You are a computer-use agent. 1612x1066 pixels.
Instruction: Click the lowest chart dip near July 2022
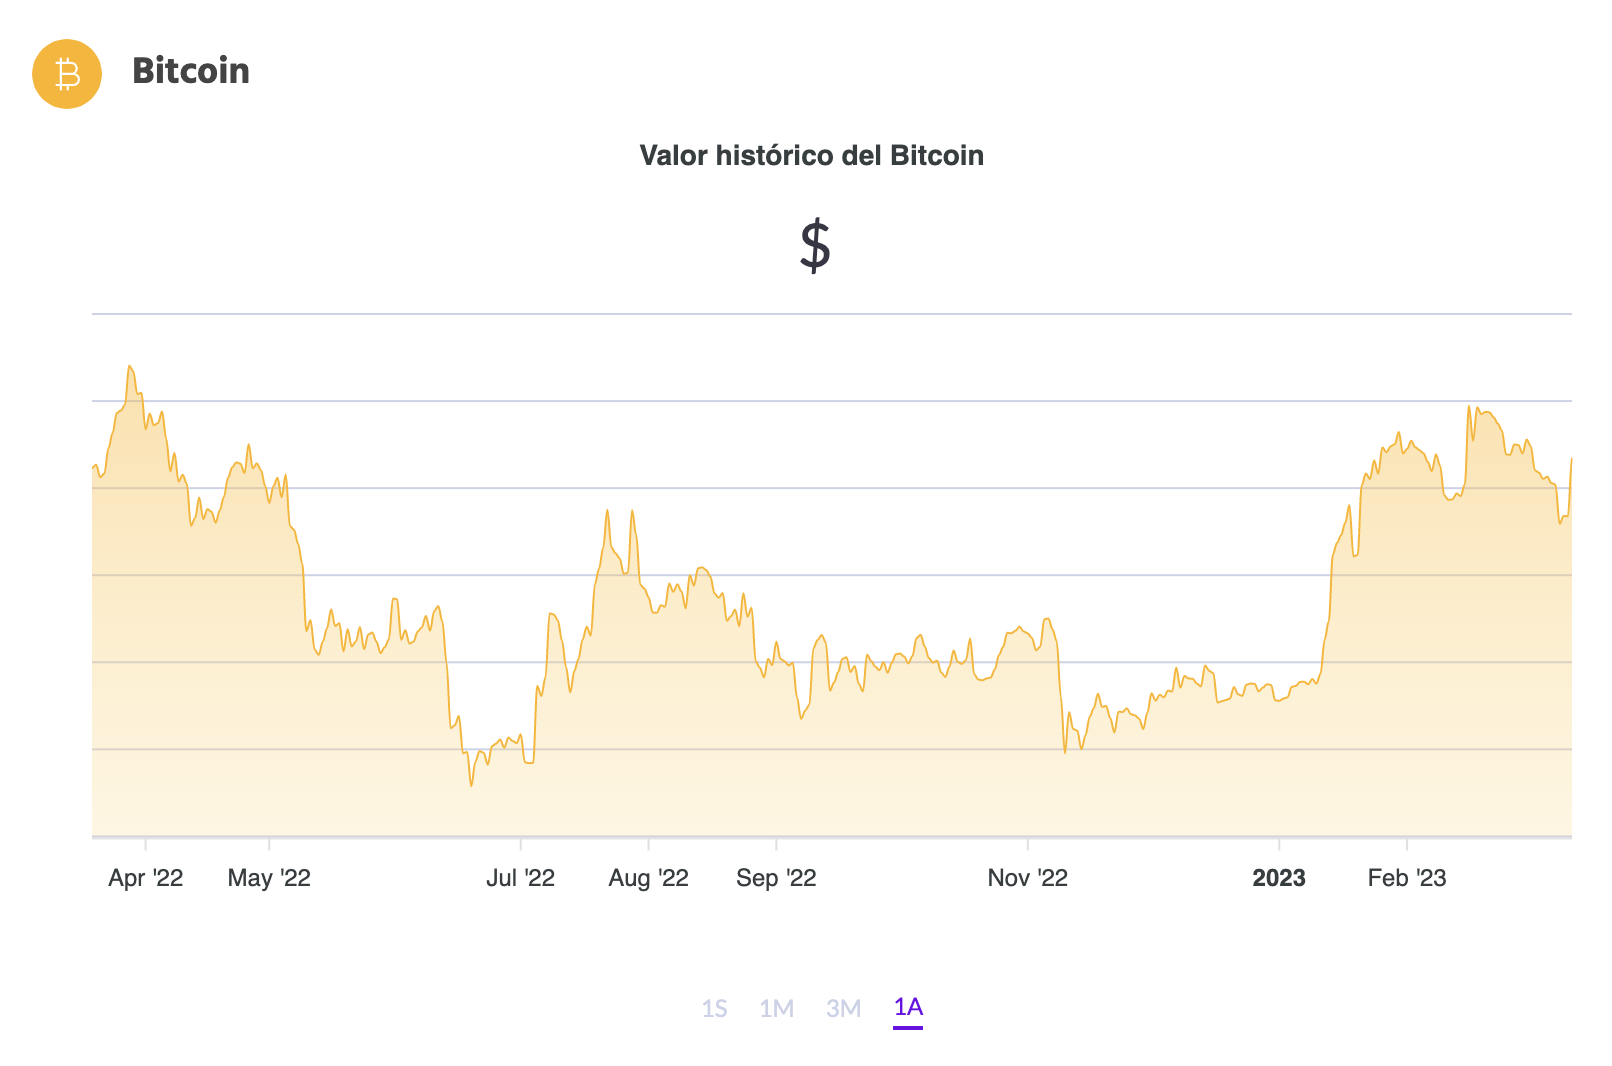(471, 788)
